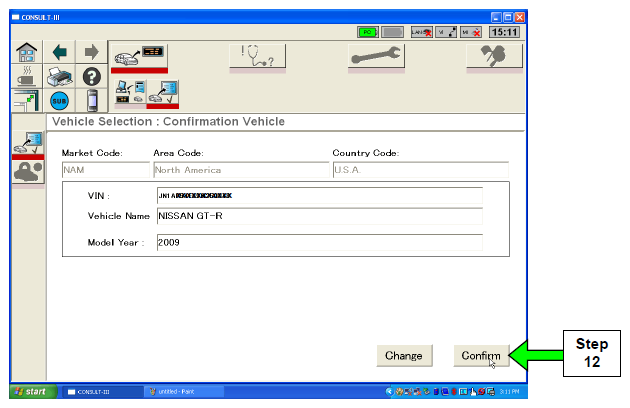Click the Home icon

[27, 52]
